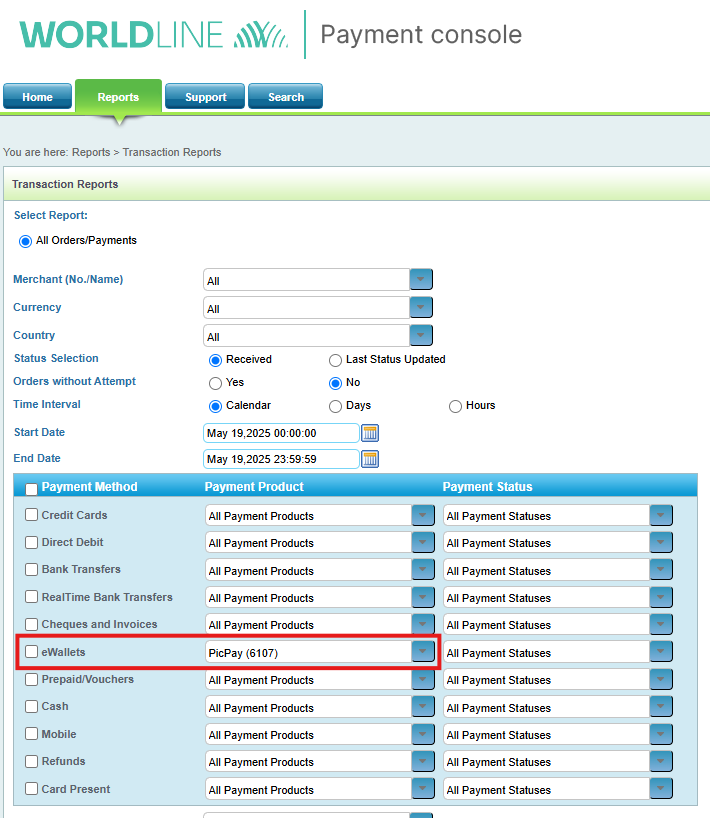Open the Currency dropdown list
710x818 pixels.
(x=422, y=308)
